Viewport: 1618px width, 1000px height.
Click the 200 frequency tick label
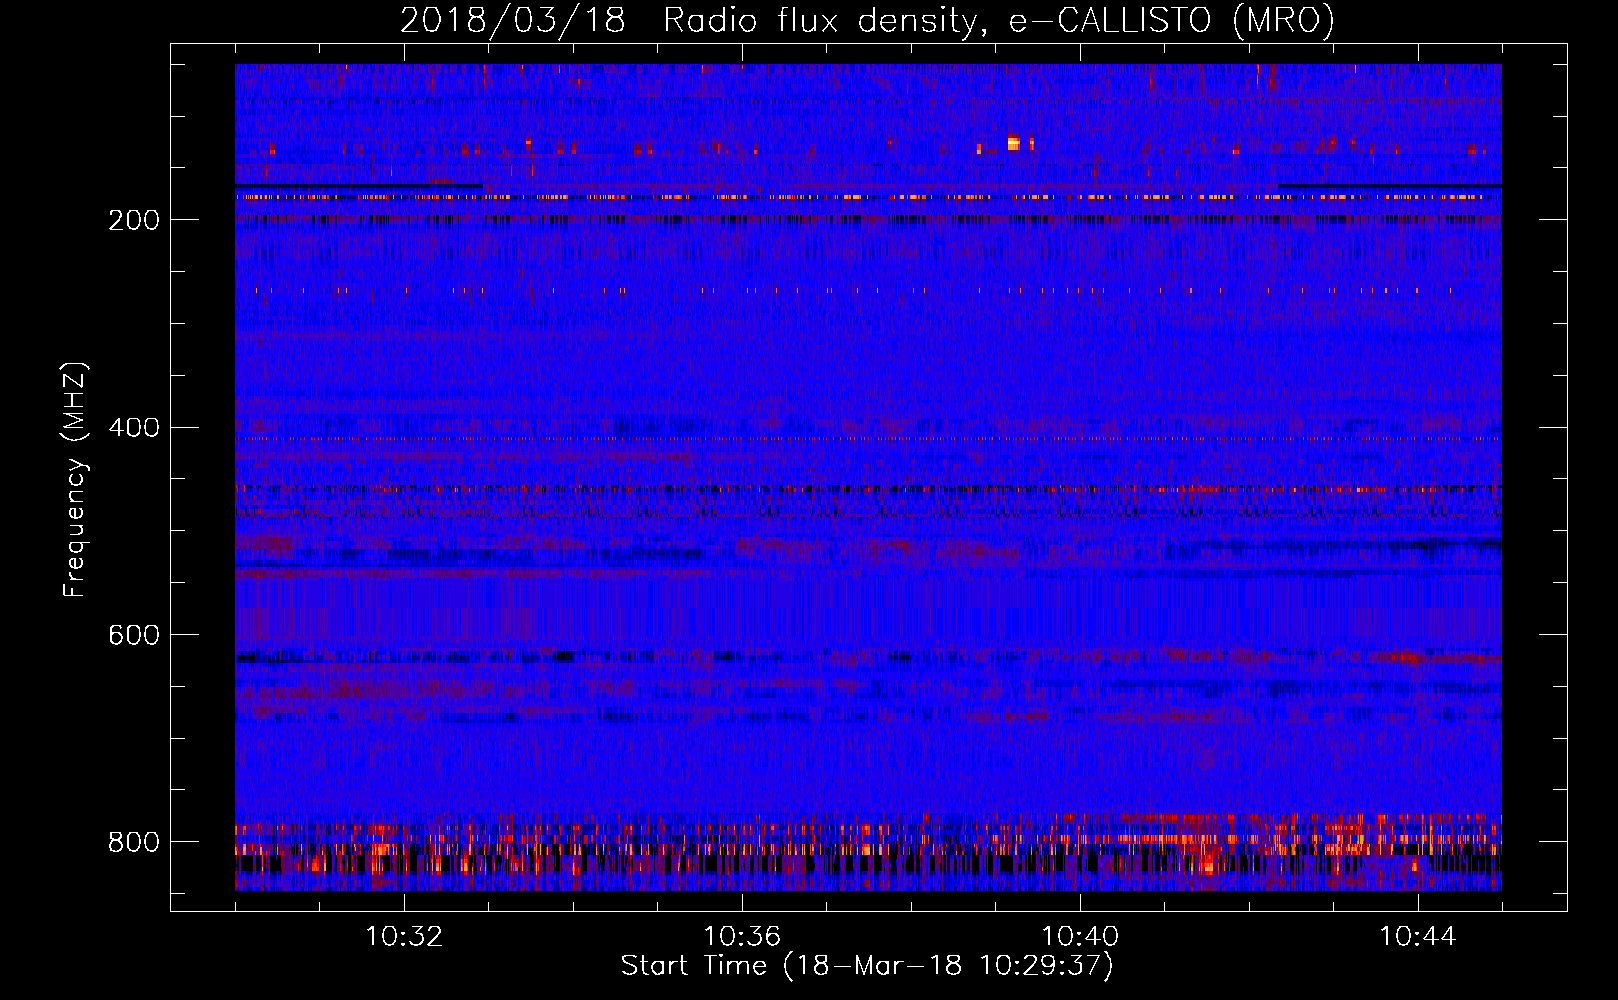click(x=134, y=220)
